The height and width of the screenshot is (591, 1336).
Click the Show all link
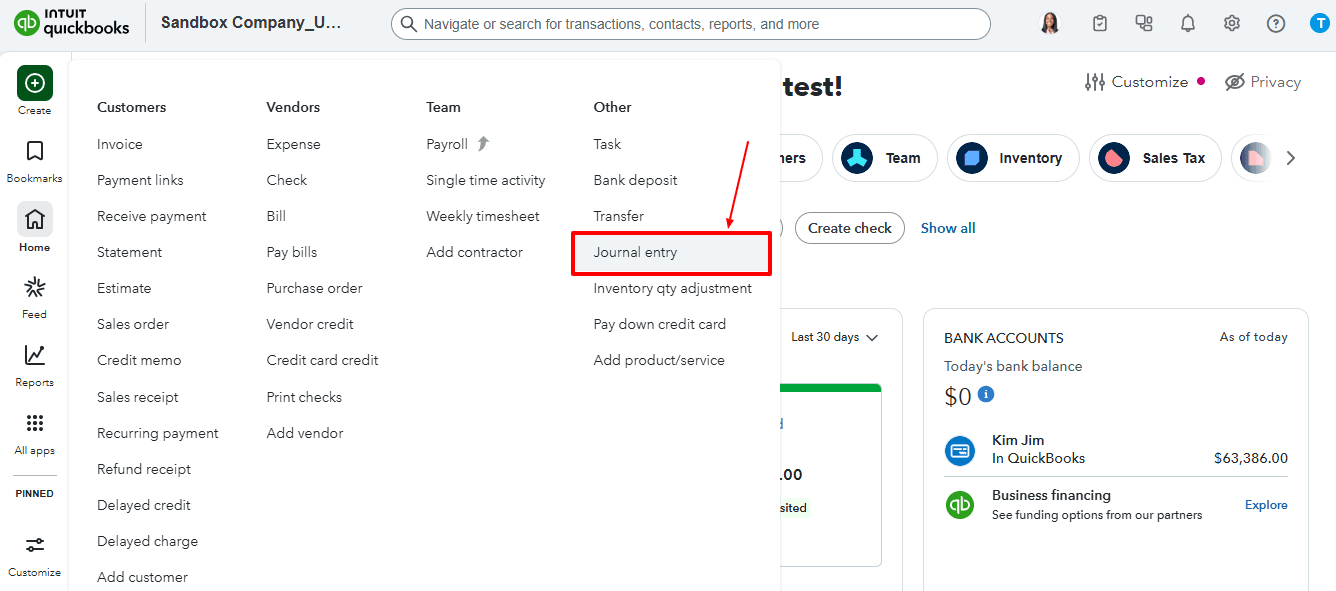point(948,228)
